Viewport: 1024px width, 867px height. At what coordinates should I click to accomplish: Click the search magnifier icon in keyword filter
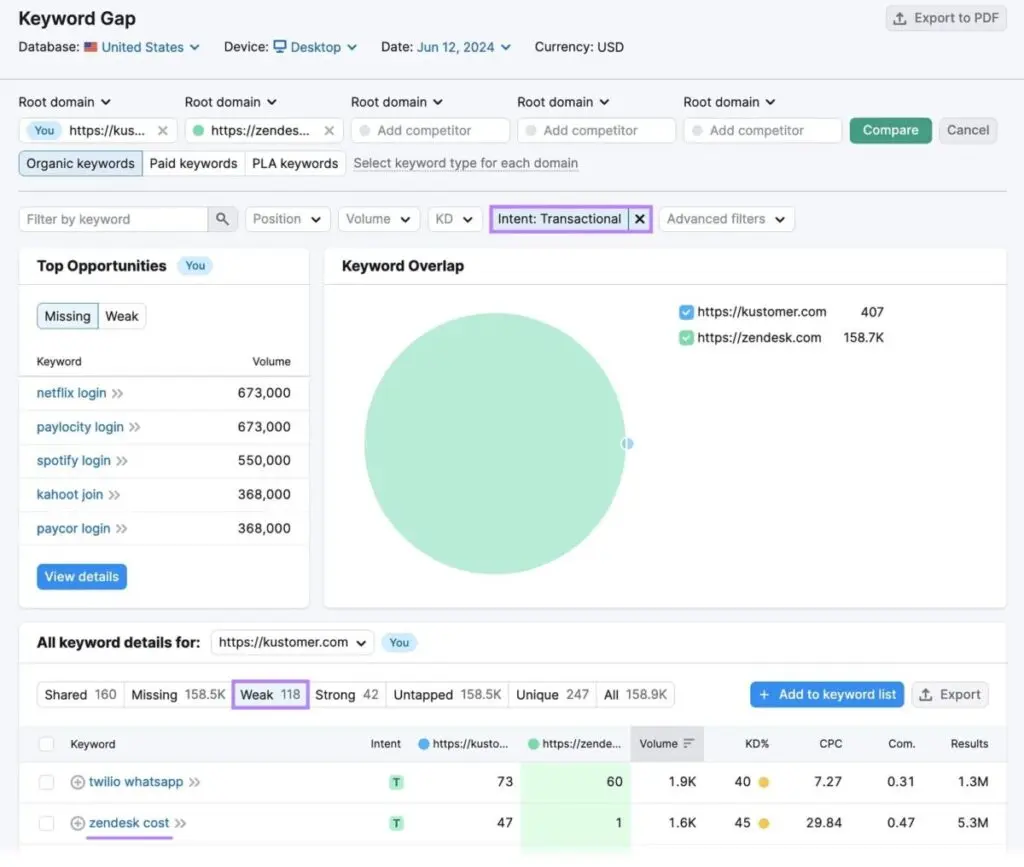pos(222,219)
